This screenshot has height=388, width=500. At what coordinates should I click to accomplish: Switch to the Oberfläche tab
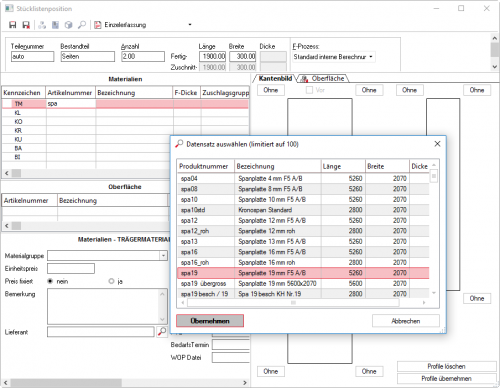coord(323,79)
